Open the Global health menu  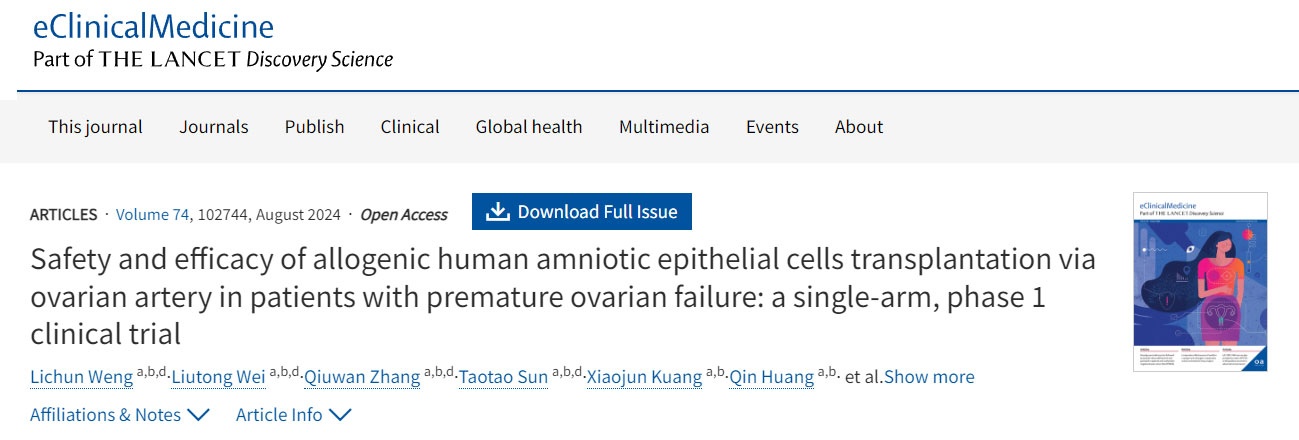(x=529, y=127)
